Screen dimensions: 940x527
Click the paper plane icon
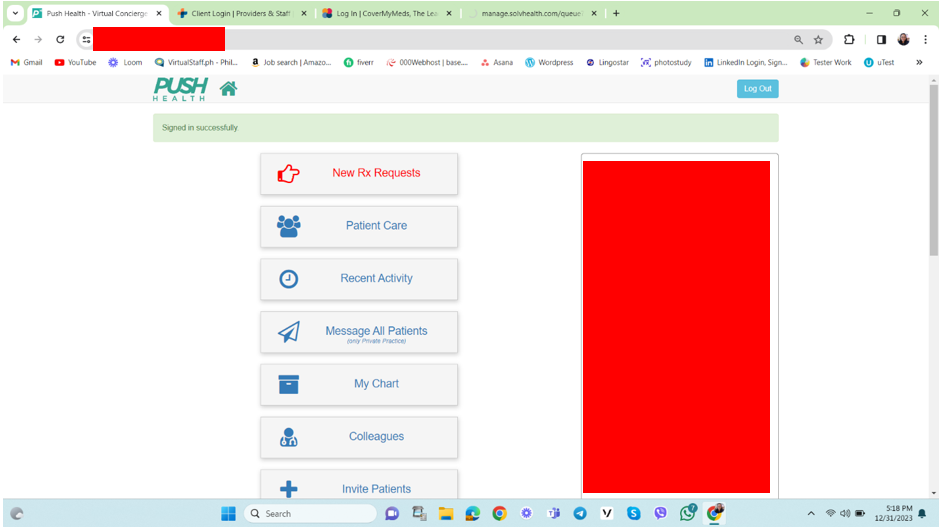click(x=288, y=332)
